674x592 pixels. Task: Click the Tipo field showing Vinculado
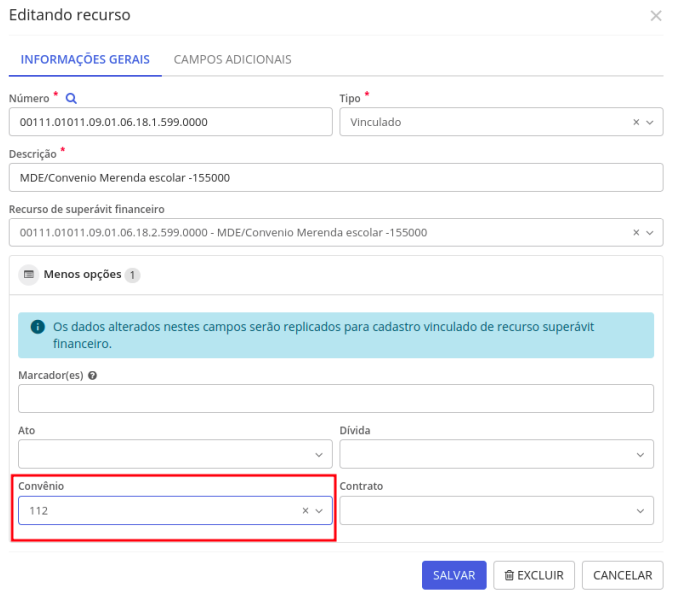coord(501,122)
